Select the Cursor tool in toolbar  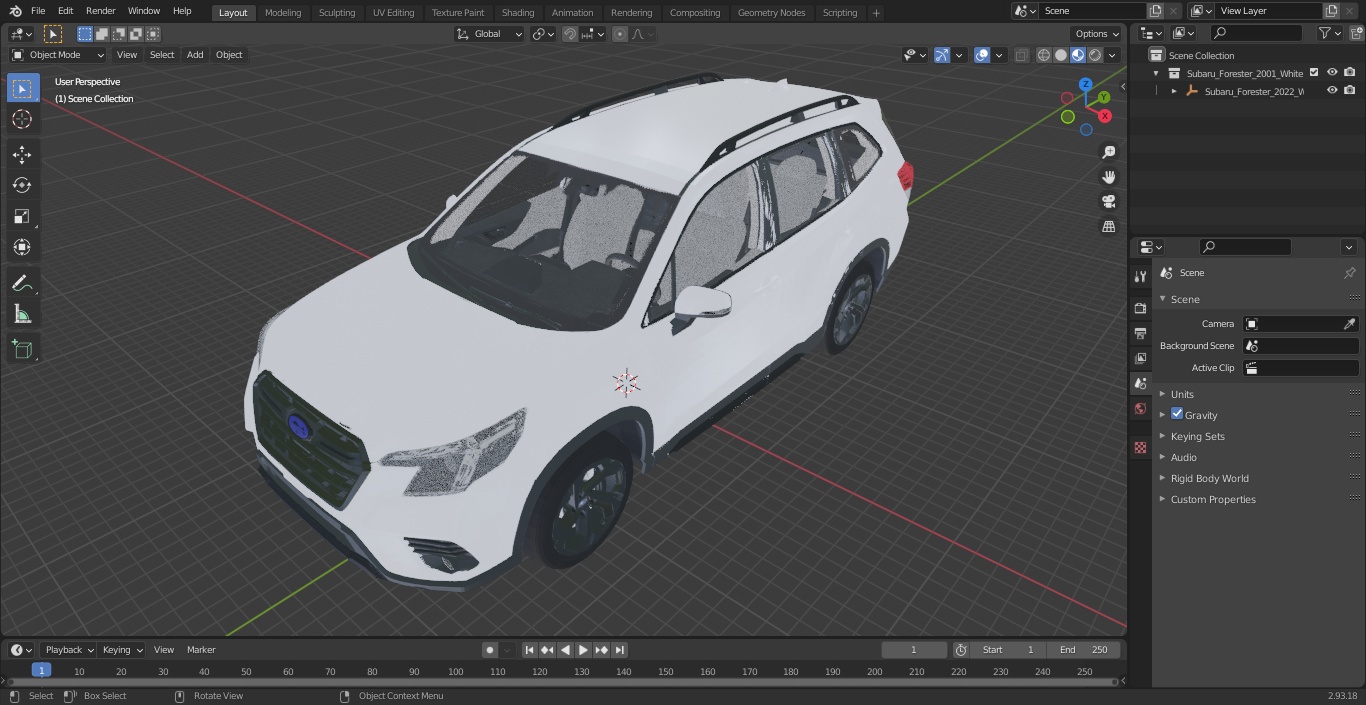tap(22, 119)
